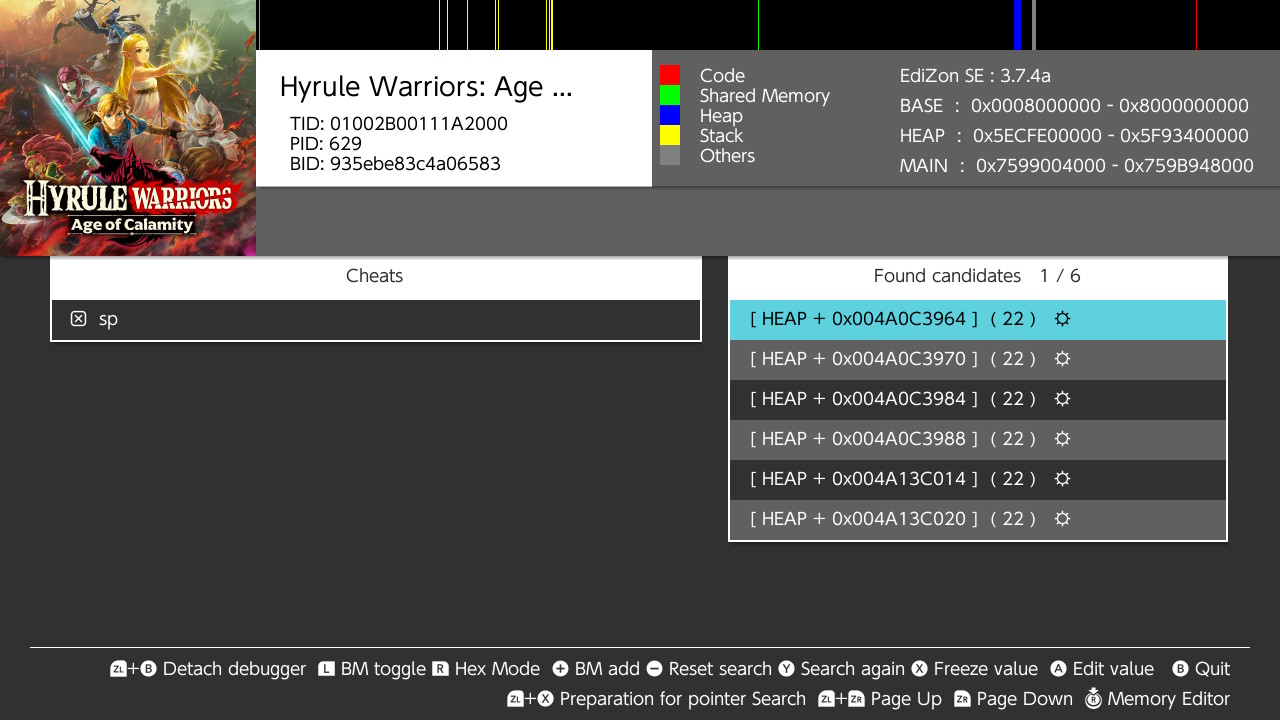The width and height of the screenshot is (1280, 720).
Task: Click the Stack legend label
Action: coord(721,136)
